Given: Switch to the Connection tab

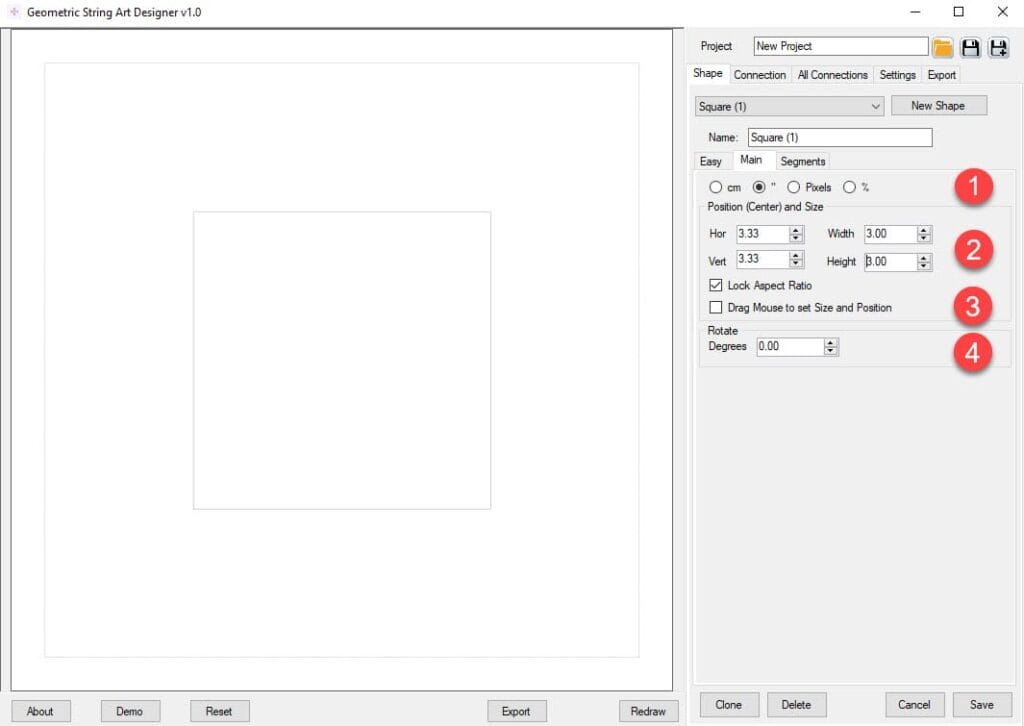Looking at the screenshot, I should coord(759,75).
